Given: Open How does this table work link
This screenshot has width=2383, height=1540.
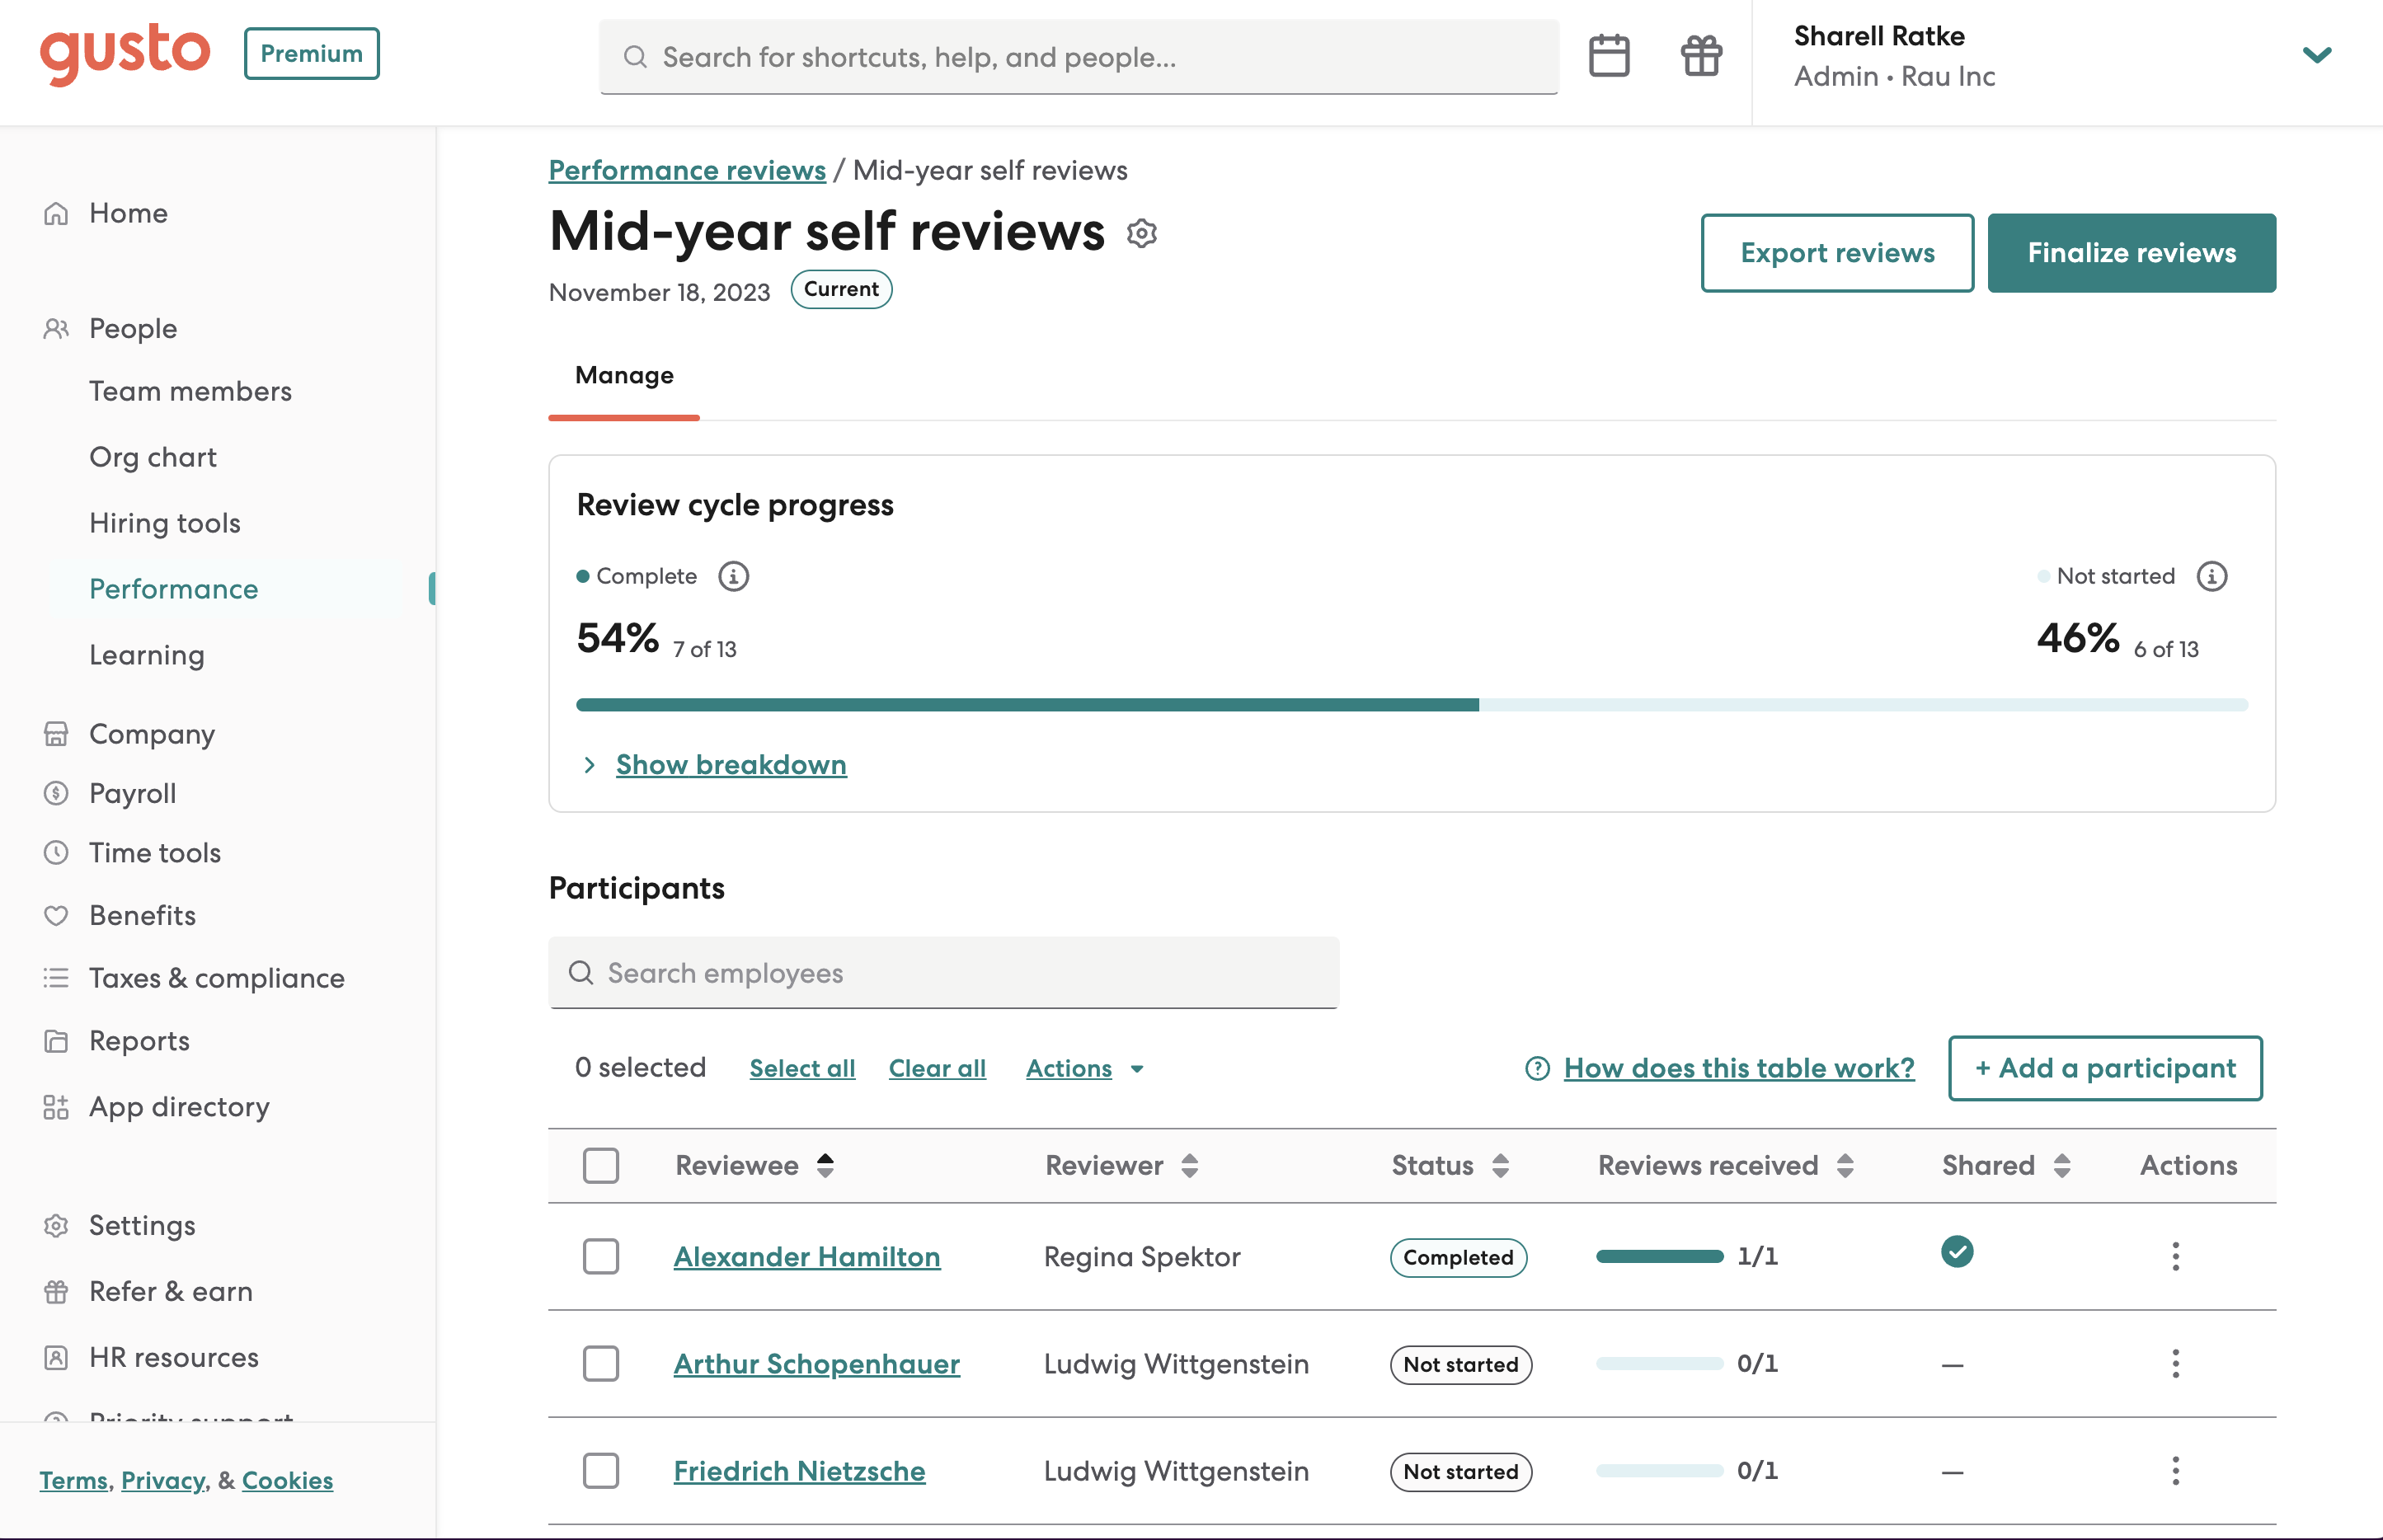Looking at the screenshot, I should coord(1739,1069).
